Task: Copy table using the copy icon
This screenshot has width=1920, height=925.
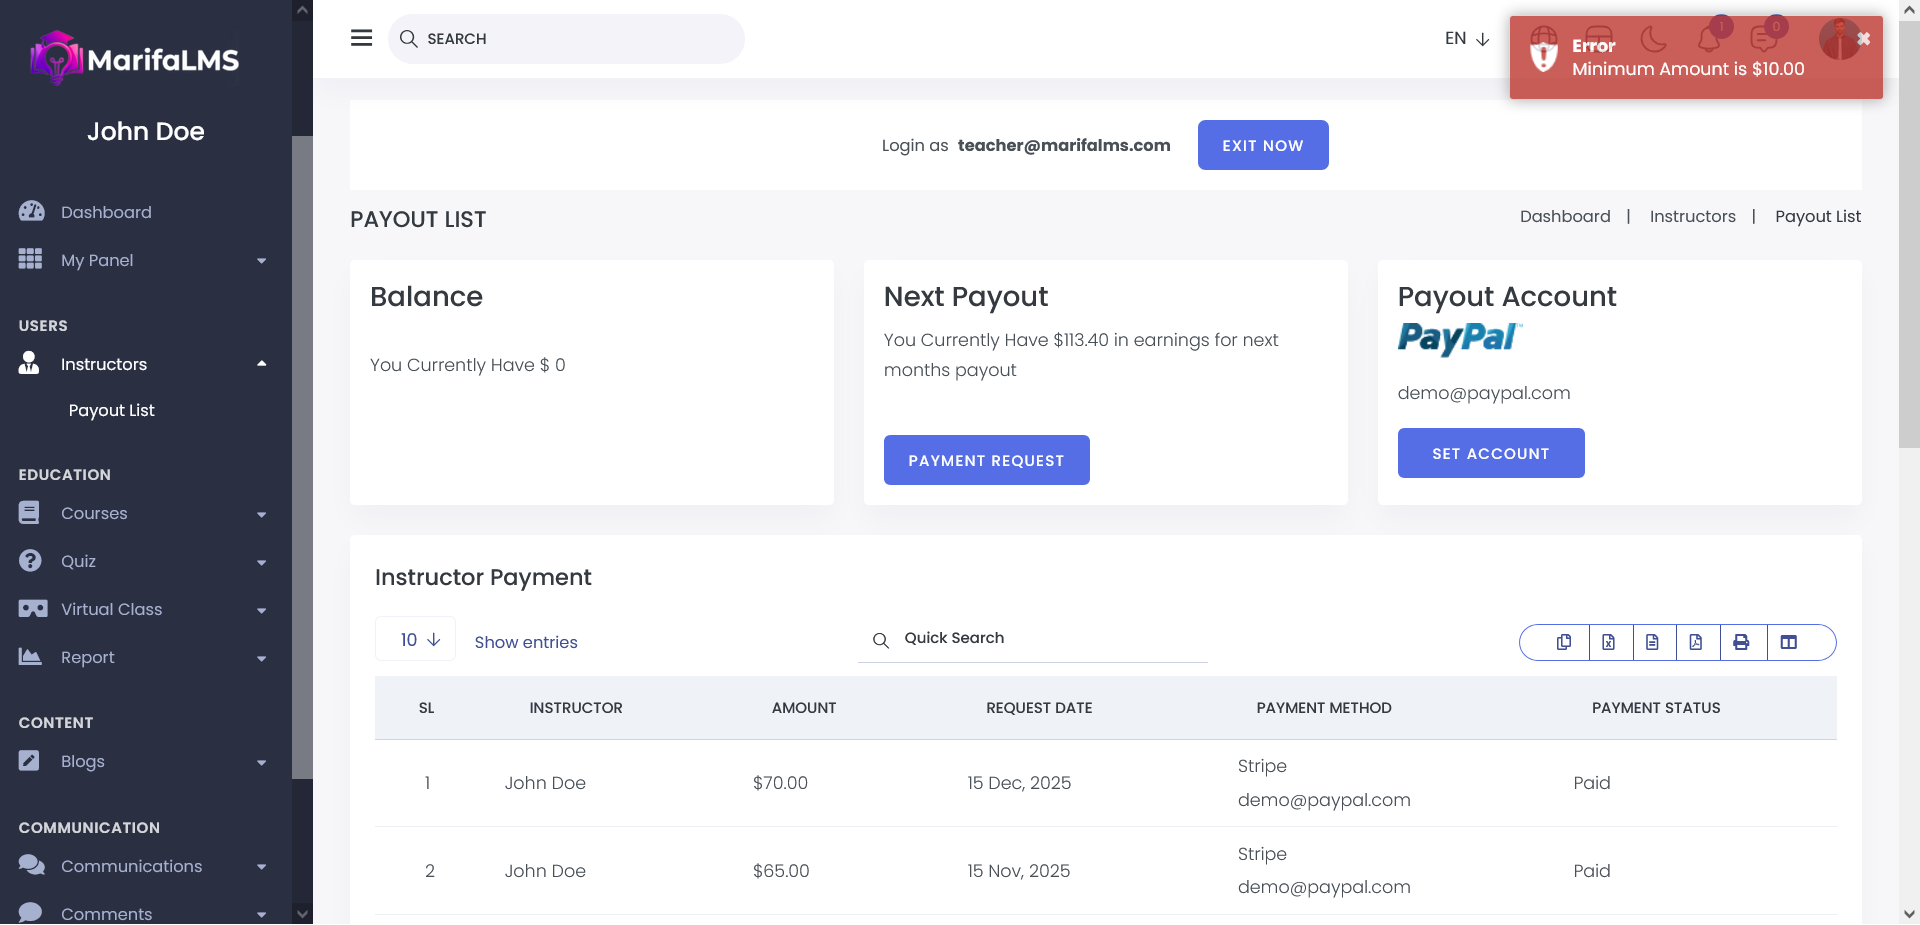Action: pyautogui.click(x=1563, y=642)
